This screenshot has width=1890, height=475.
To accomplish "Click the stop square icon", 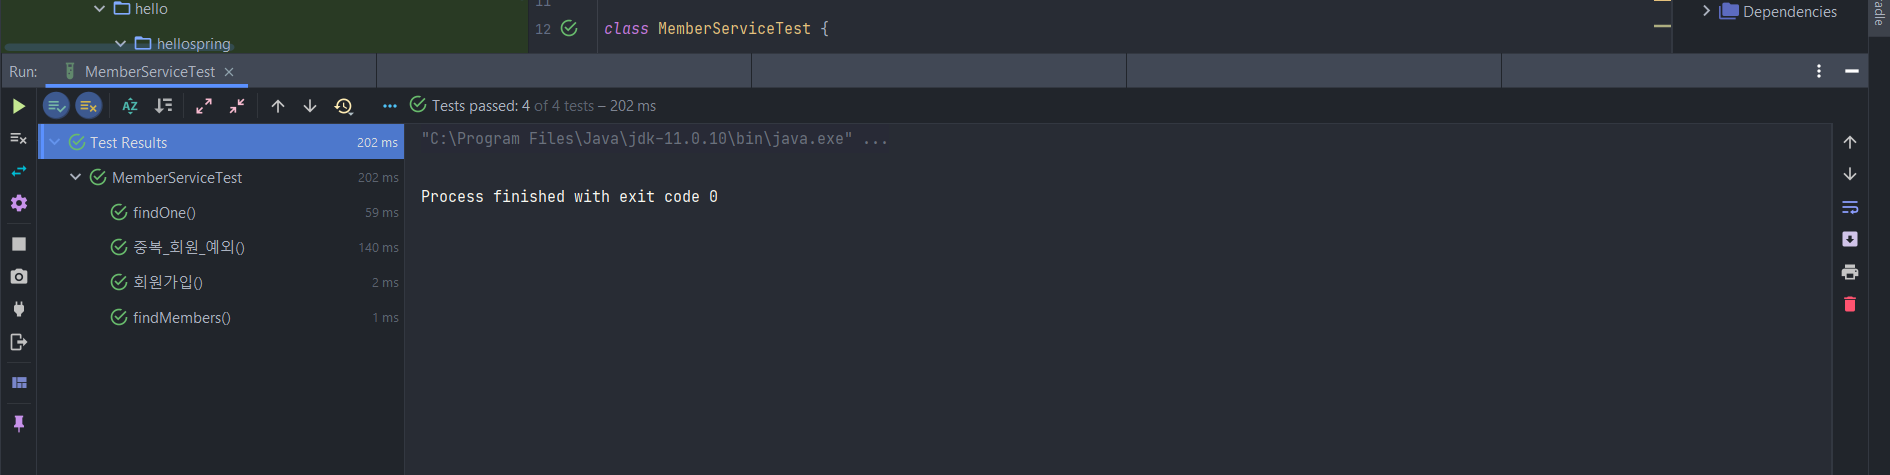I will (x=18, y=244).
